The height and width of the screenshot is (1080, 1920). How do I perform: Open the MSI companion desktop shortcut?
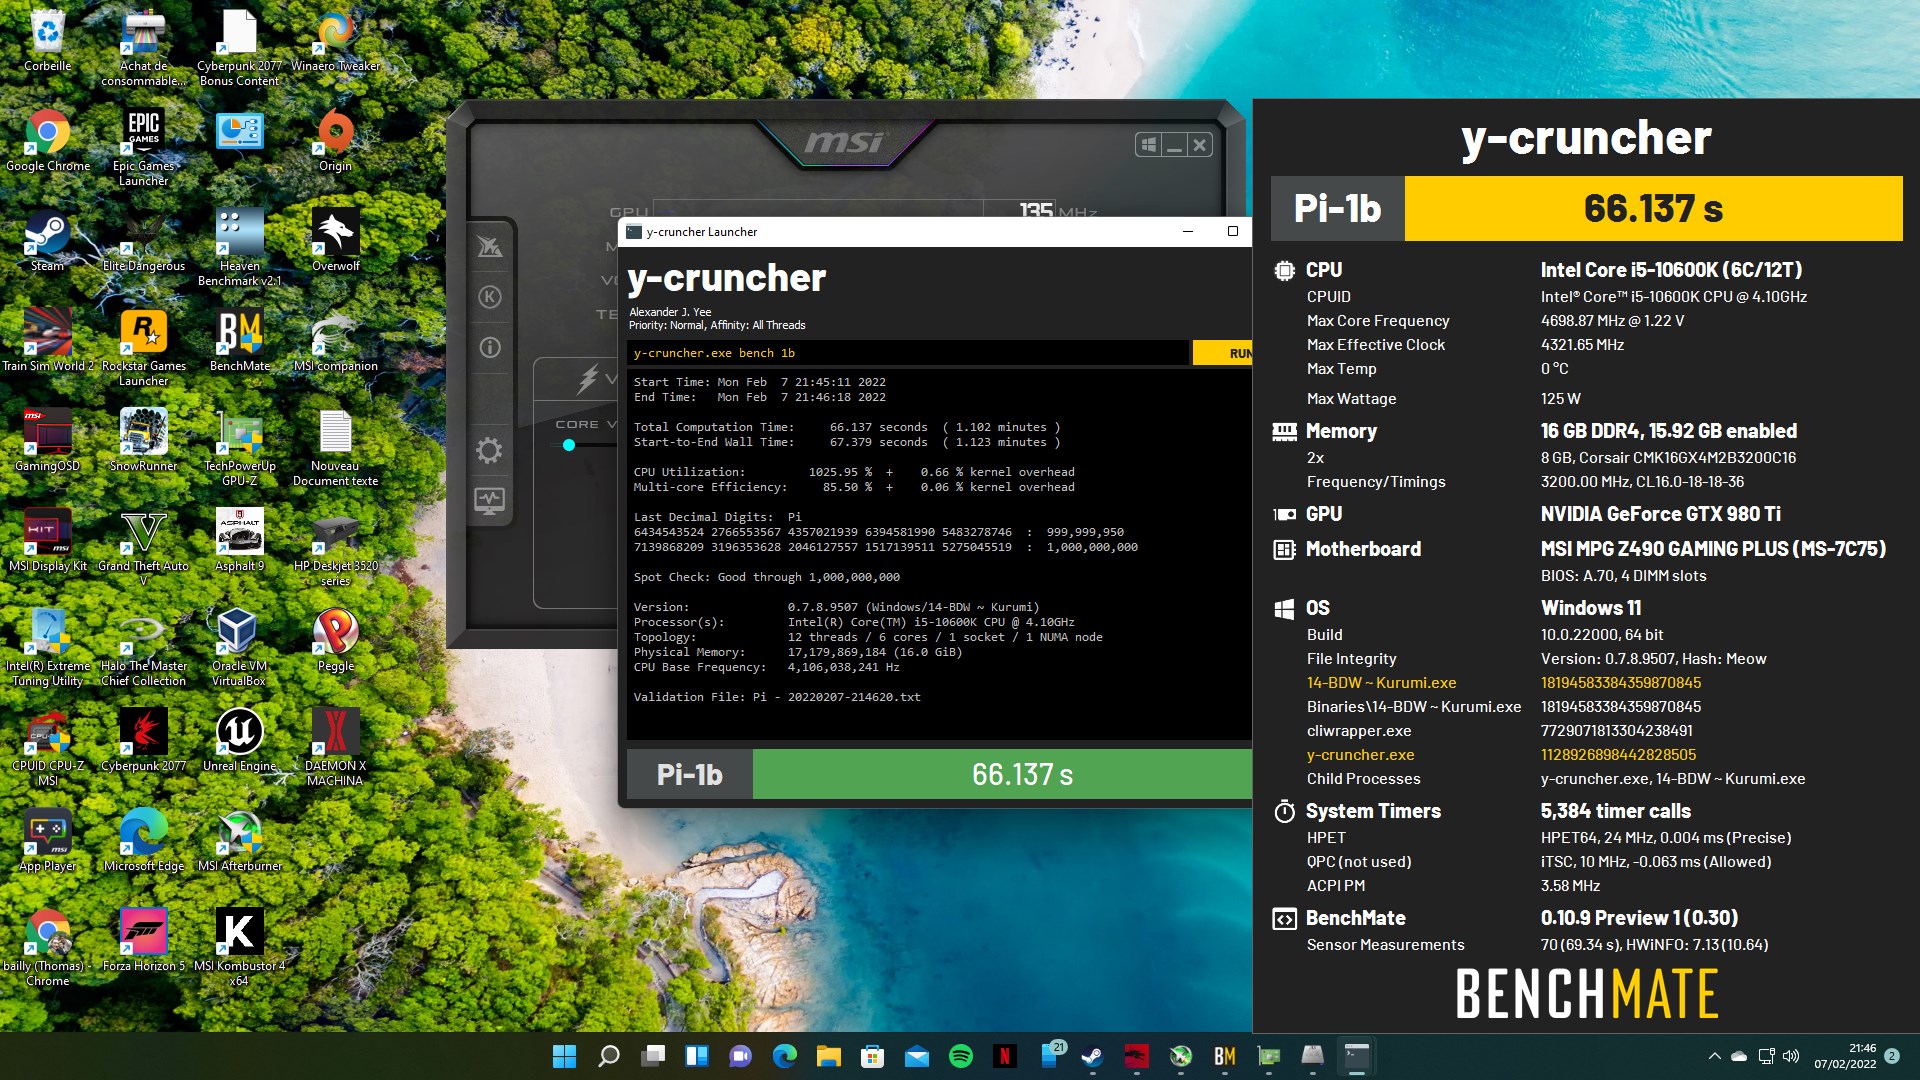coord(335,341)
